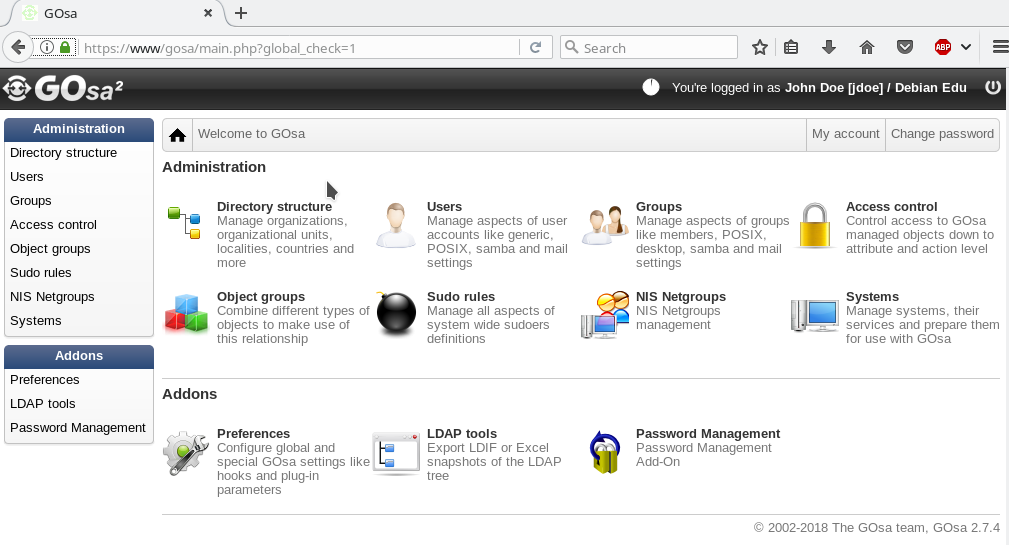Open the Directory structure title link
Viewport: 1009px width, 545px height.
point(274,207)
